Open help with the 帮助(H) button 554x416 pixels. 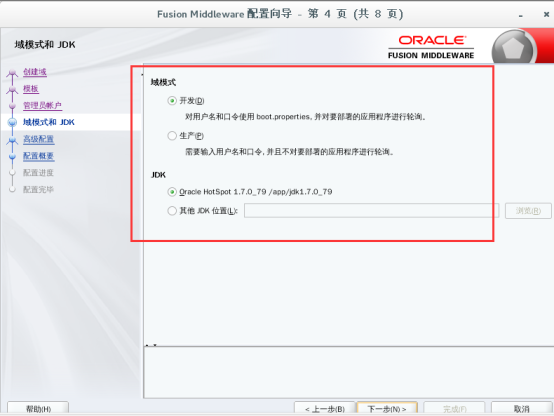tap(38, 409)
